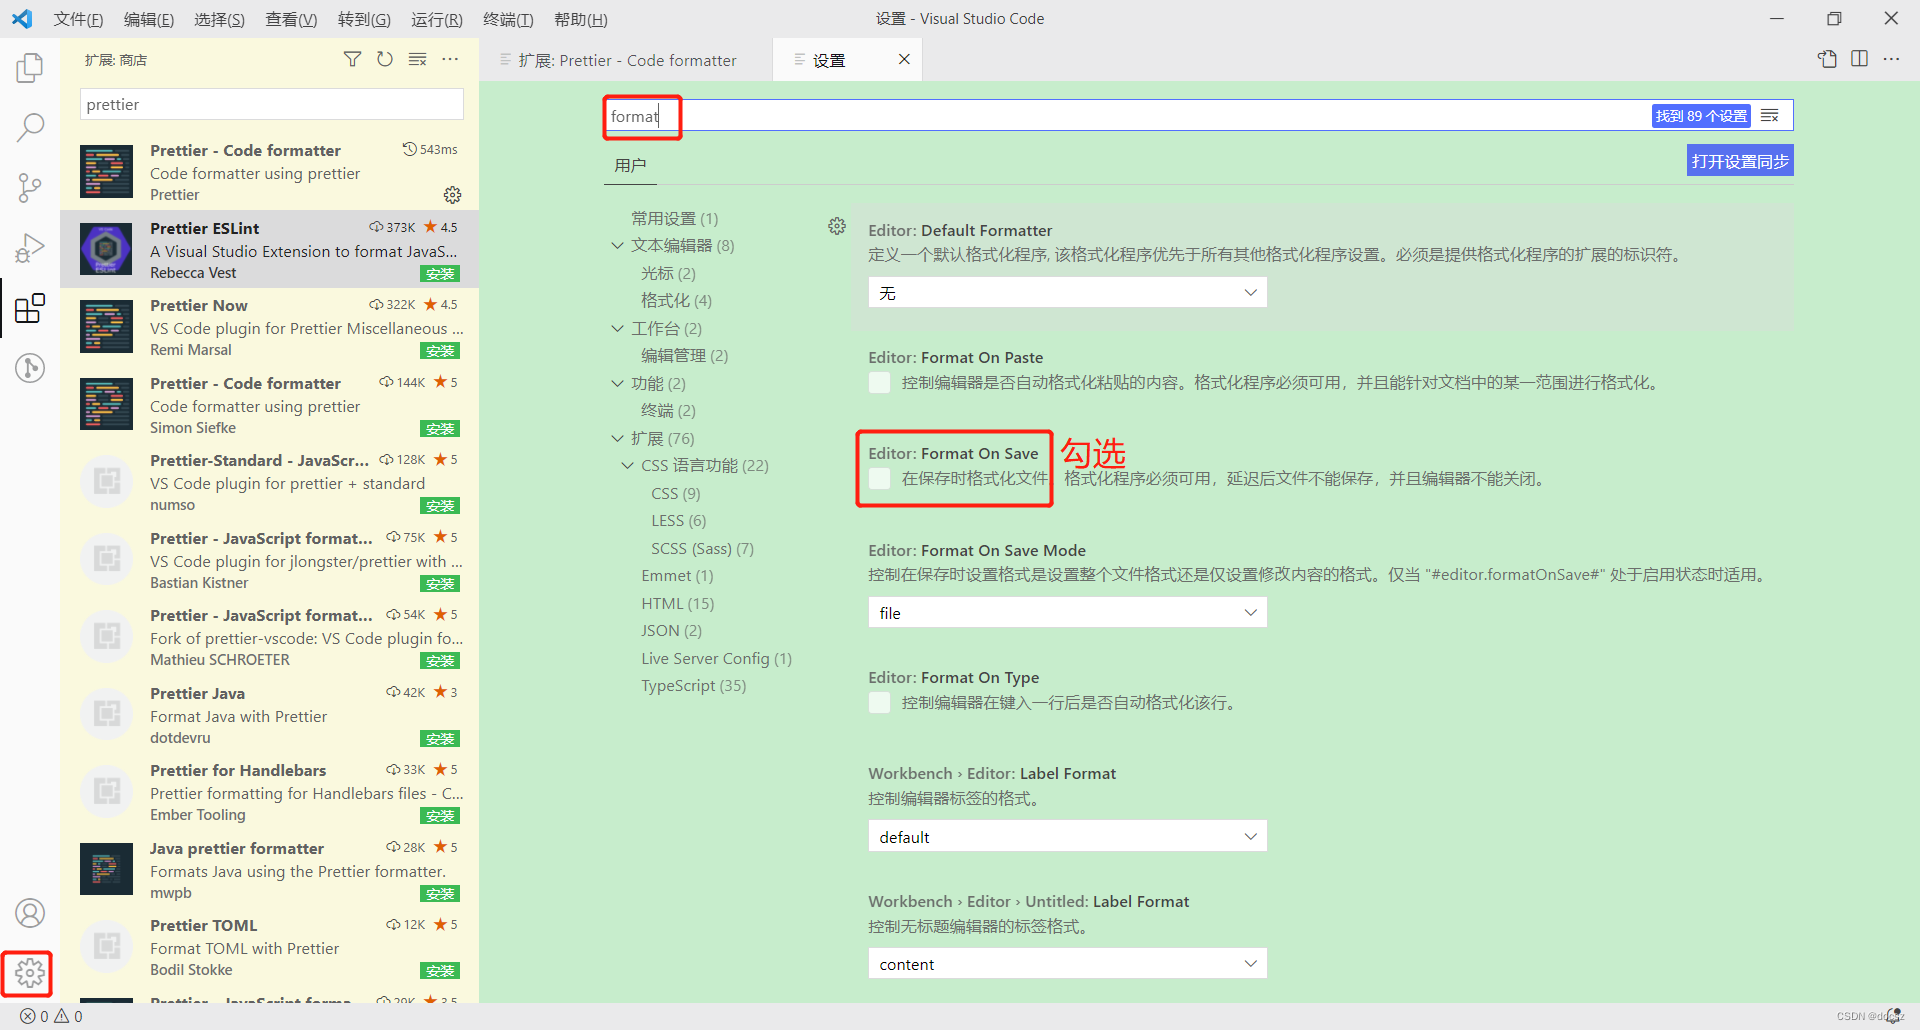
Task: Open the 编辑 menu
Action: [x=149, y=19]
